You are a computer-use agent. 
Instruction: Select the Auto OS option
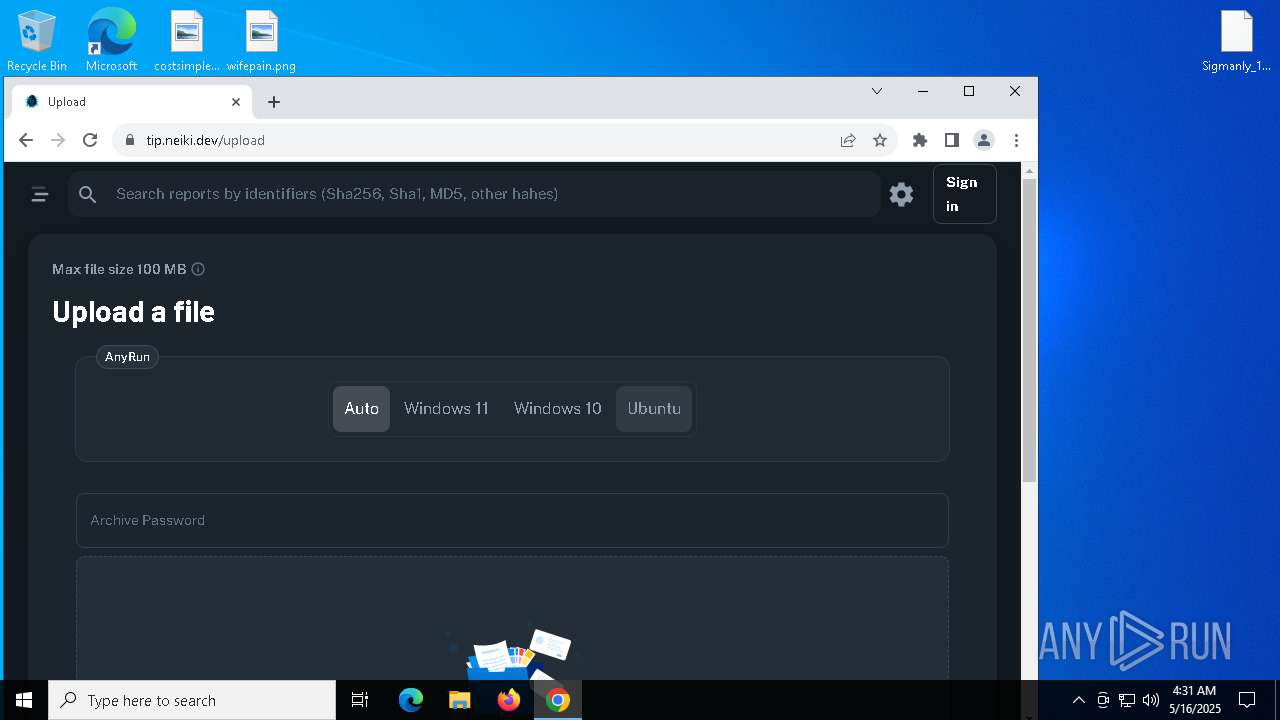(x=361, y=409)
